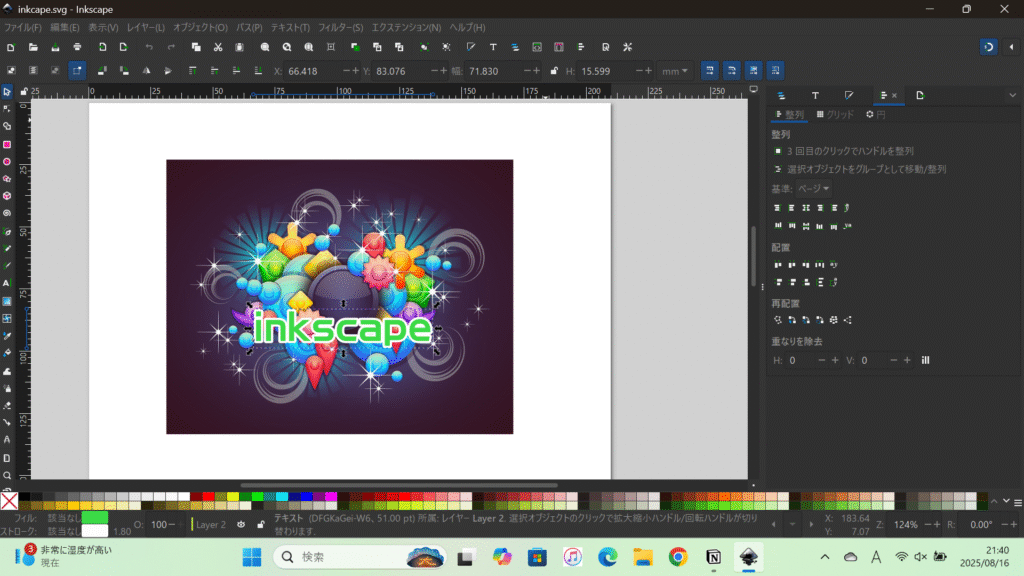
Task: Select the rectangle tool in the toolbox
Action: pos(7,144)
